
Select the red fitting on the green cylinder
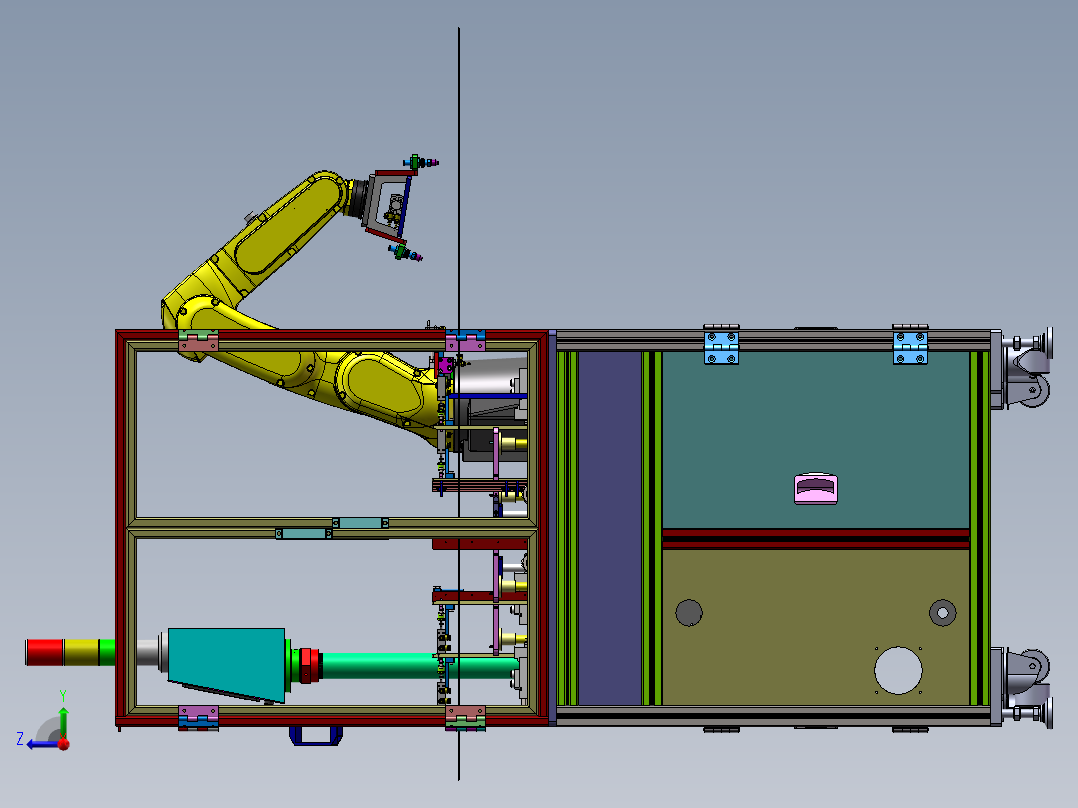[311, 665]
